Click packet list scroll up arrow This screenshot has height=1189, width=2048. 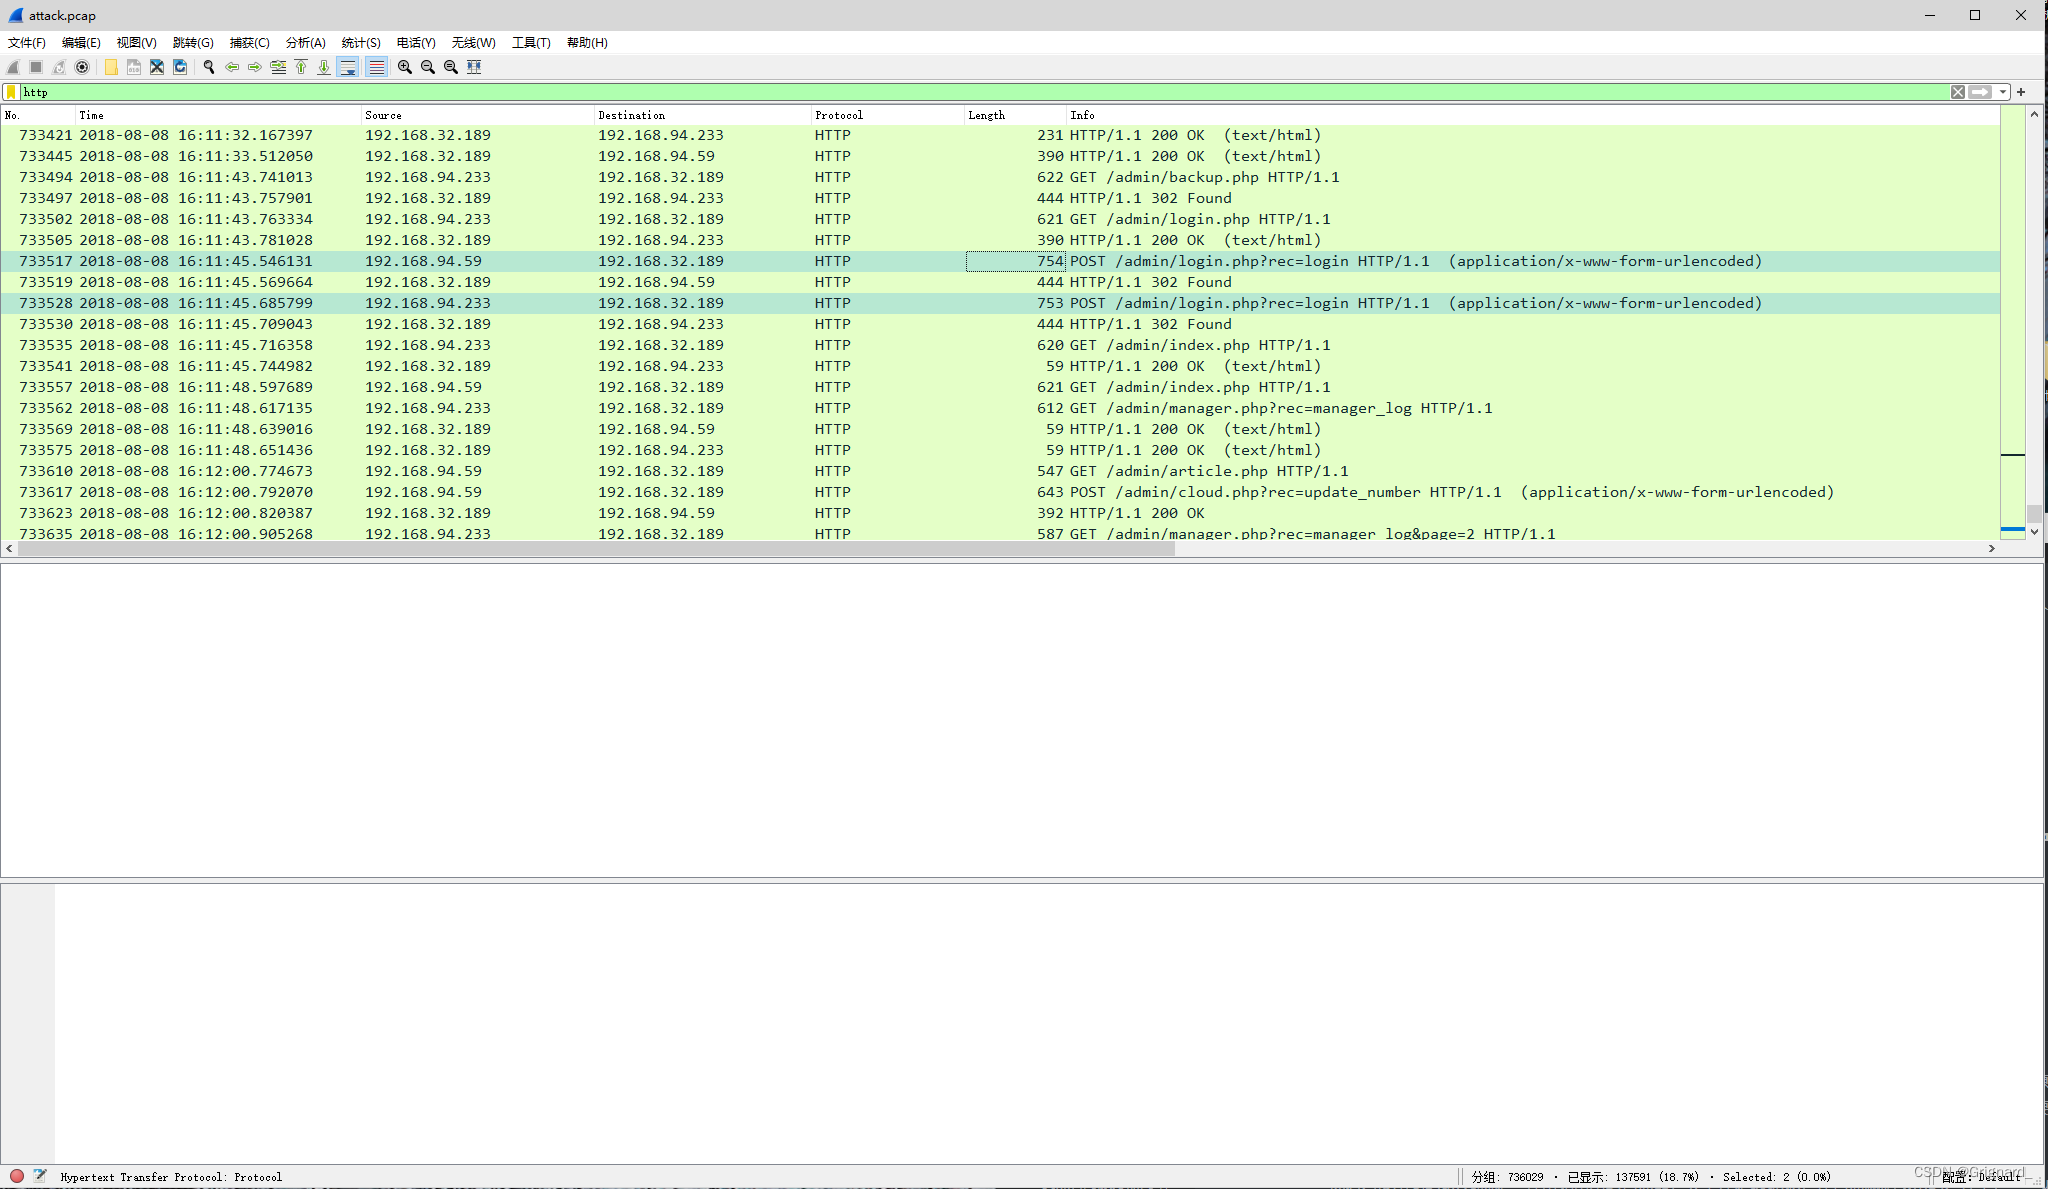click(x=2034, y=114)
